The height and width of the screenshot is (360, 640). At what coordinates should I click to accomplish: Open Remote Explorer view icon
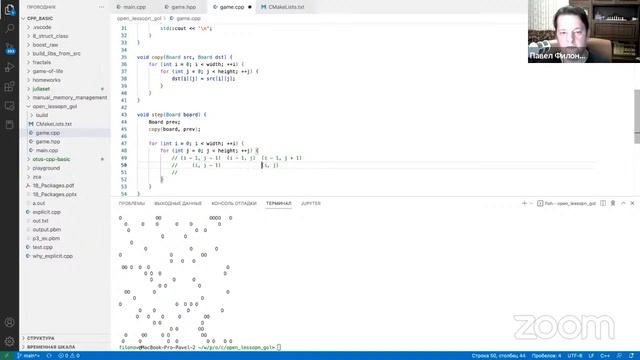pyautogui.click(x=9, y=106)
